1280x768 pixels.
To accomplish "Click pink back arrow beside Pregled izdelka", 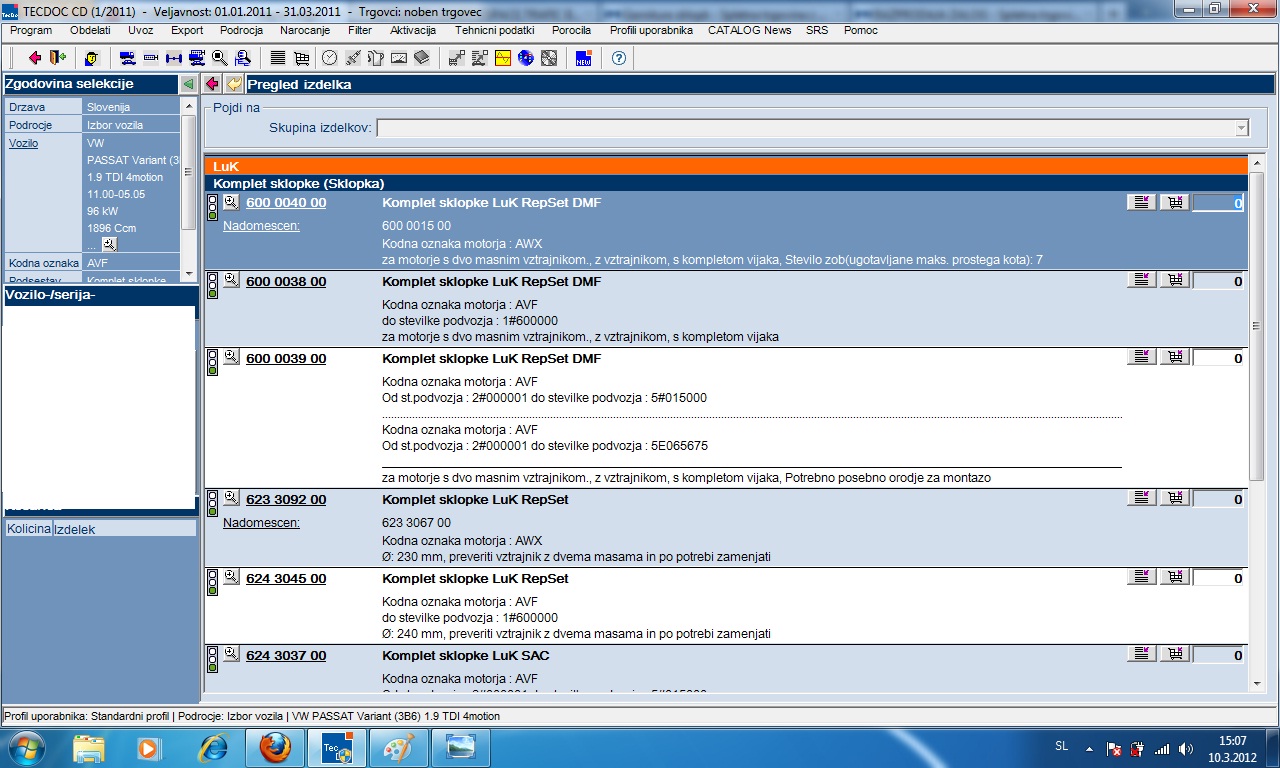I will click(x=213, y=84).
